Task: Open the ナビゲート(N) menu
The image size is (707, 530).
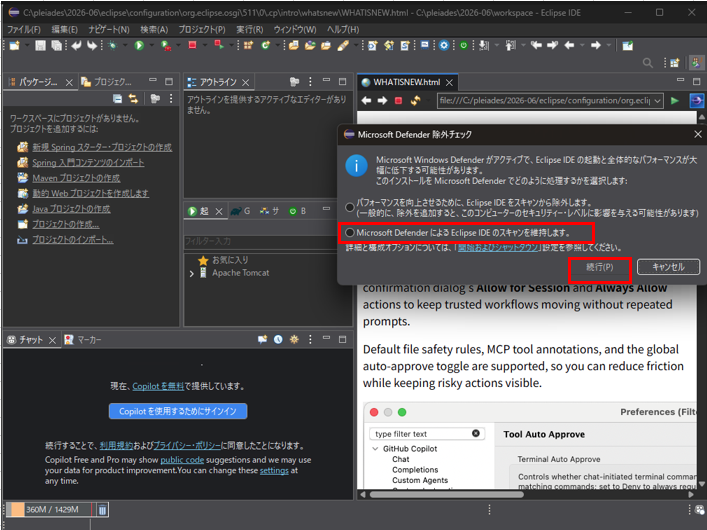Action: tap(109, 29)
